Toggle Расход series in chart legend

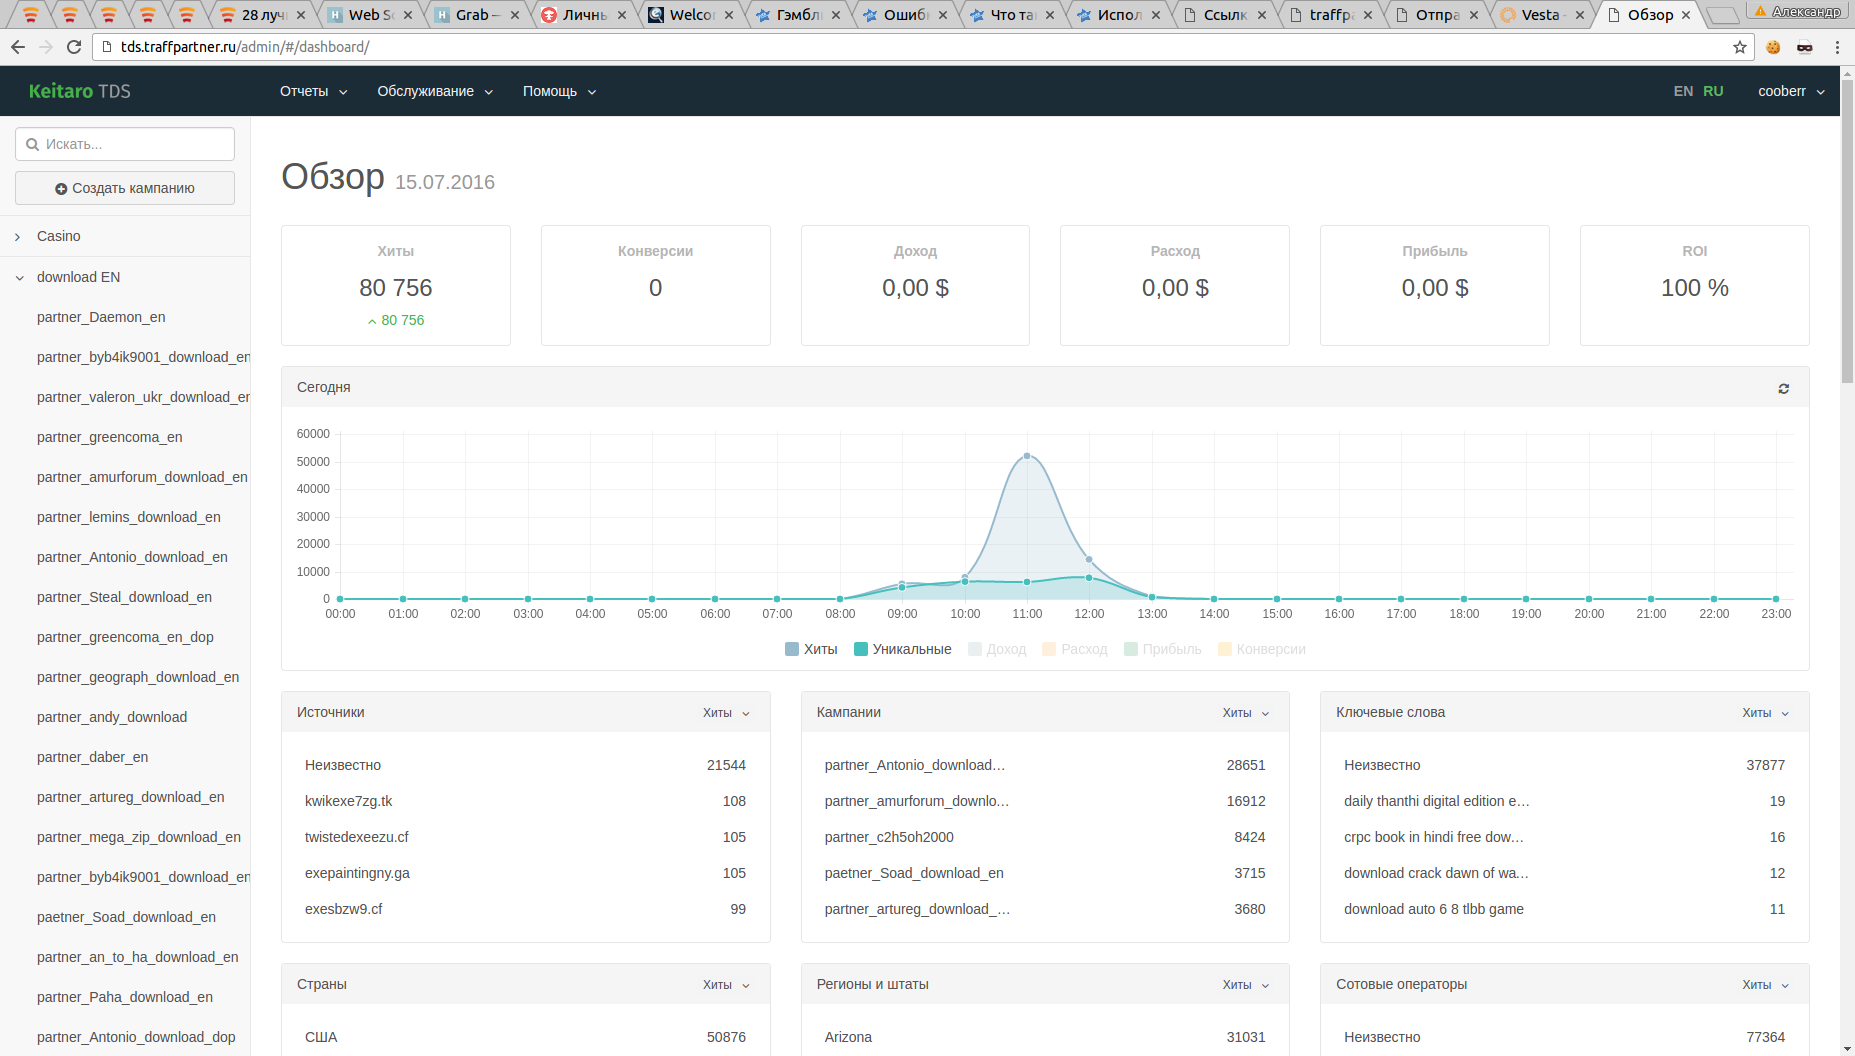point(1075,649)
